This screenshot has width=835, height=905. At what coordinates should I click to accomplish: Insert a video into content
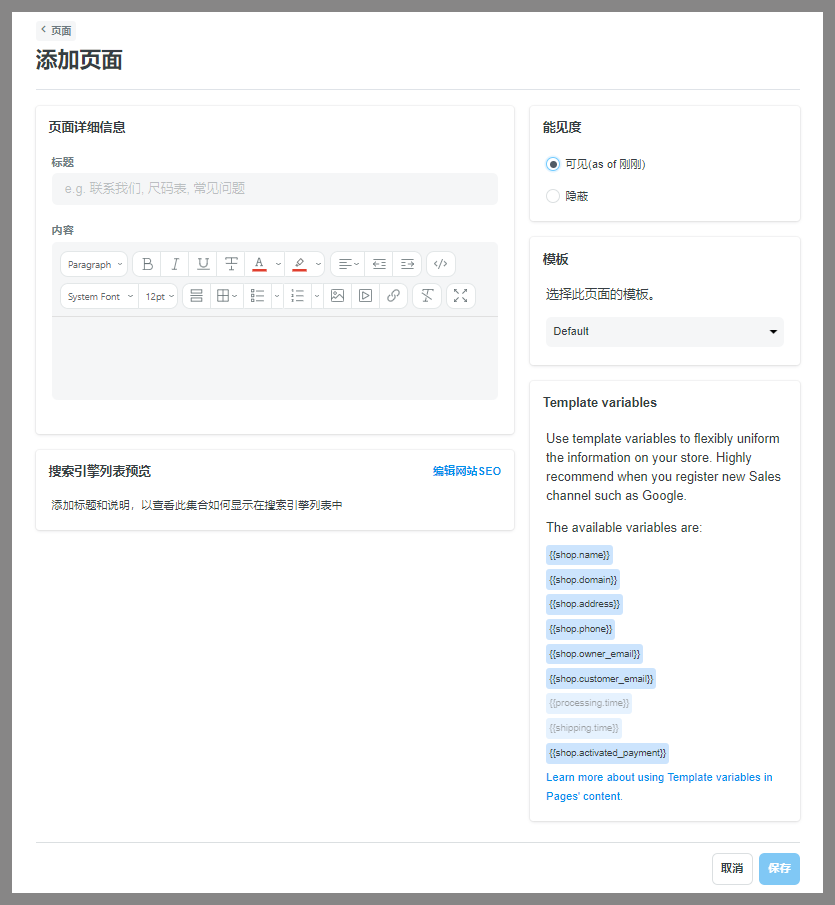point(365,296)
